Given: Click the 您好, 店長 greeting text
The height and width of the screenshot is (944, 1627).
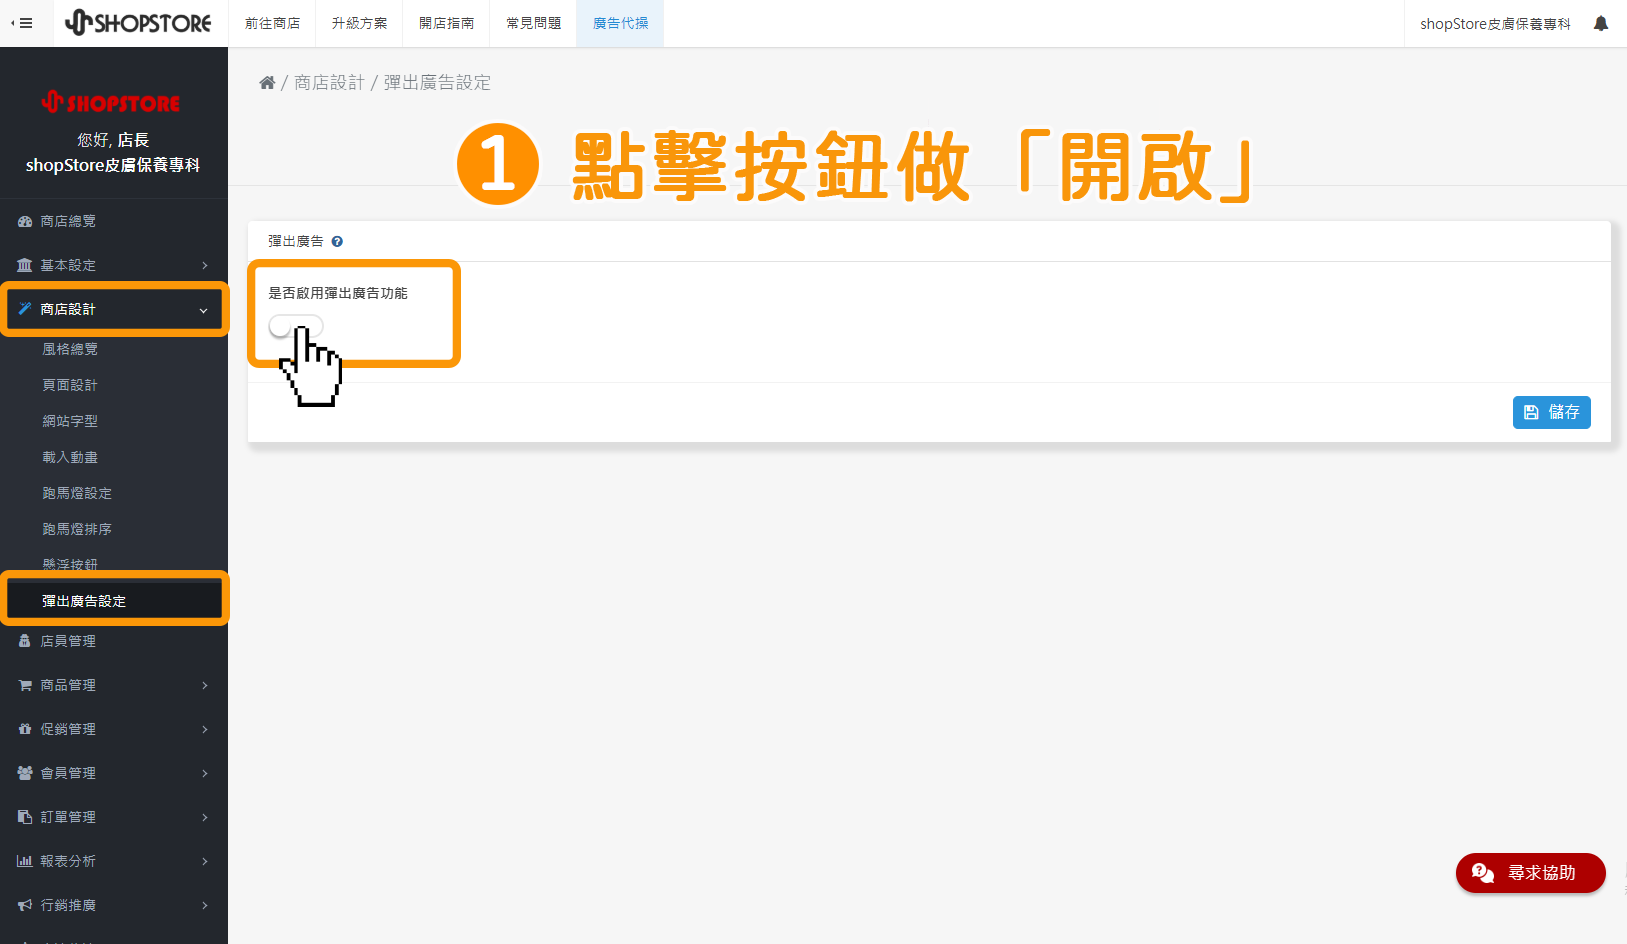Looking at the screenshot, I should pyautogui.click(x=113, y=140).
